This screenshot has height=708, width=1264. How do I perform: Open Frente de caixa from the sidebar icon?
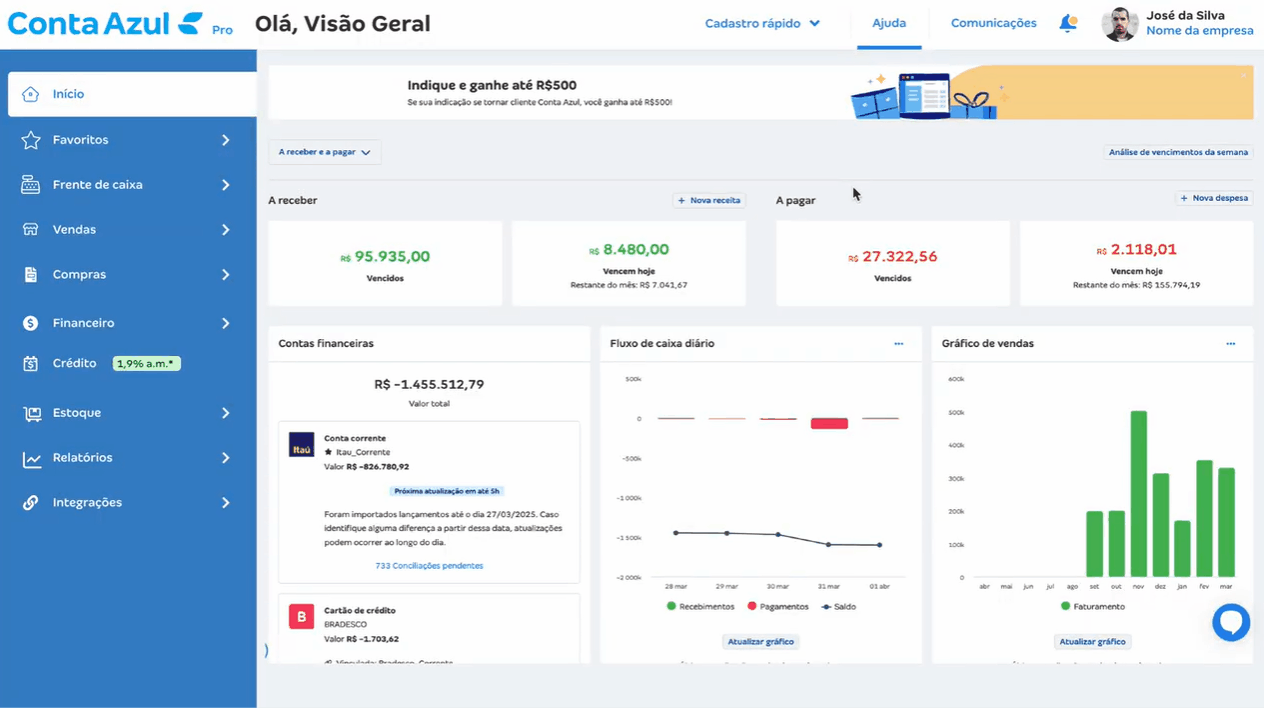(27, 184)
